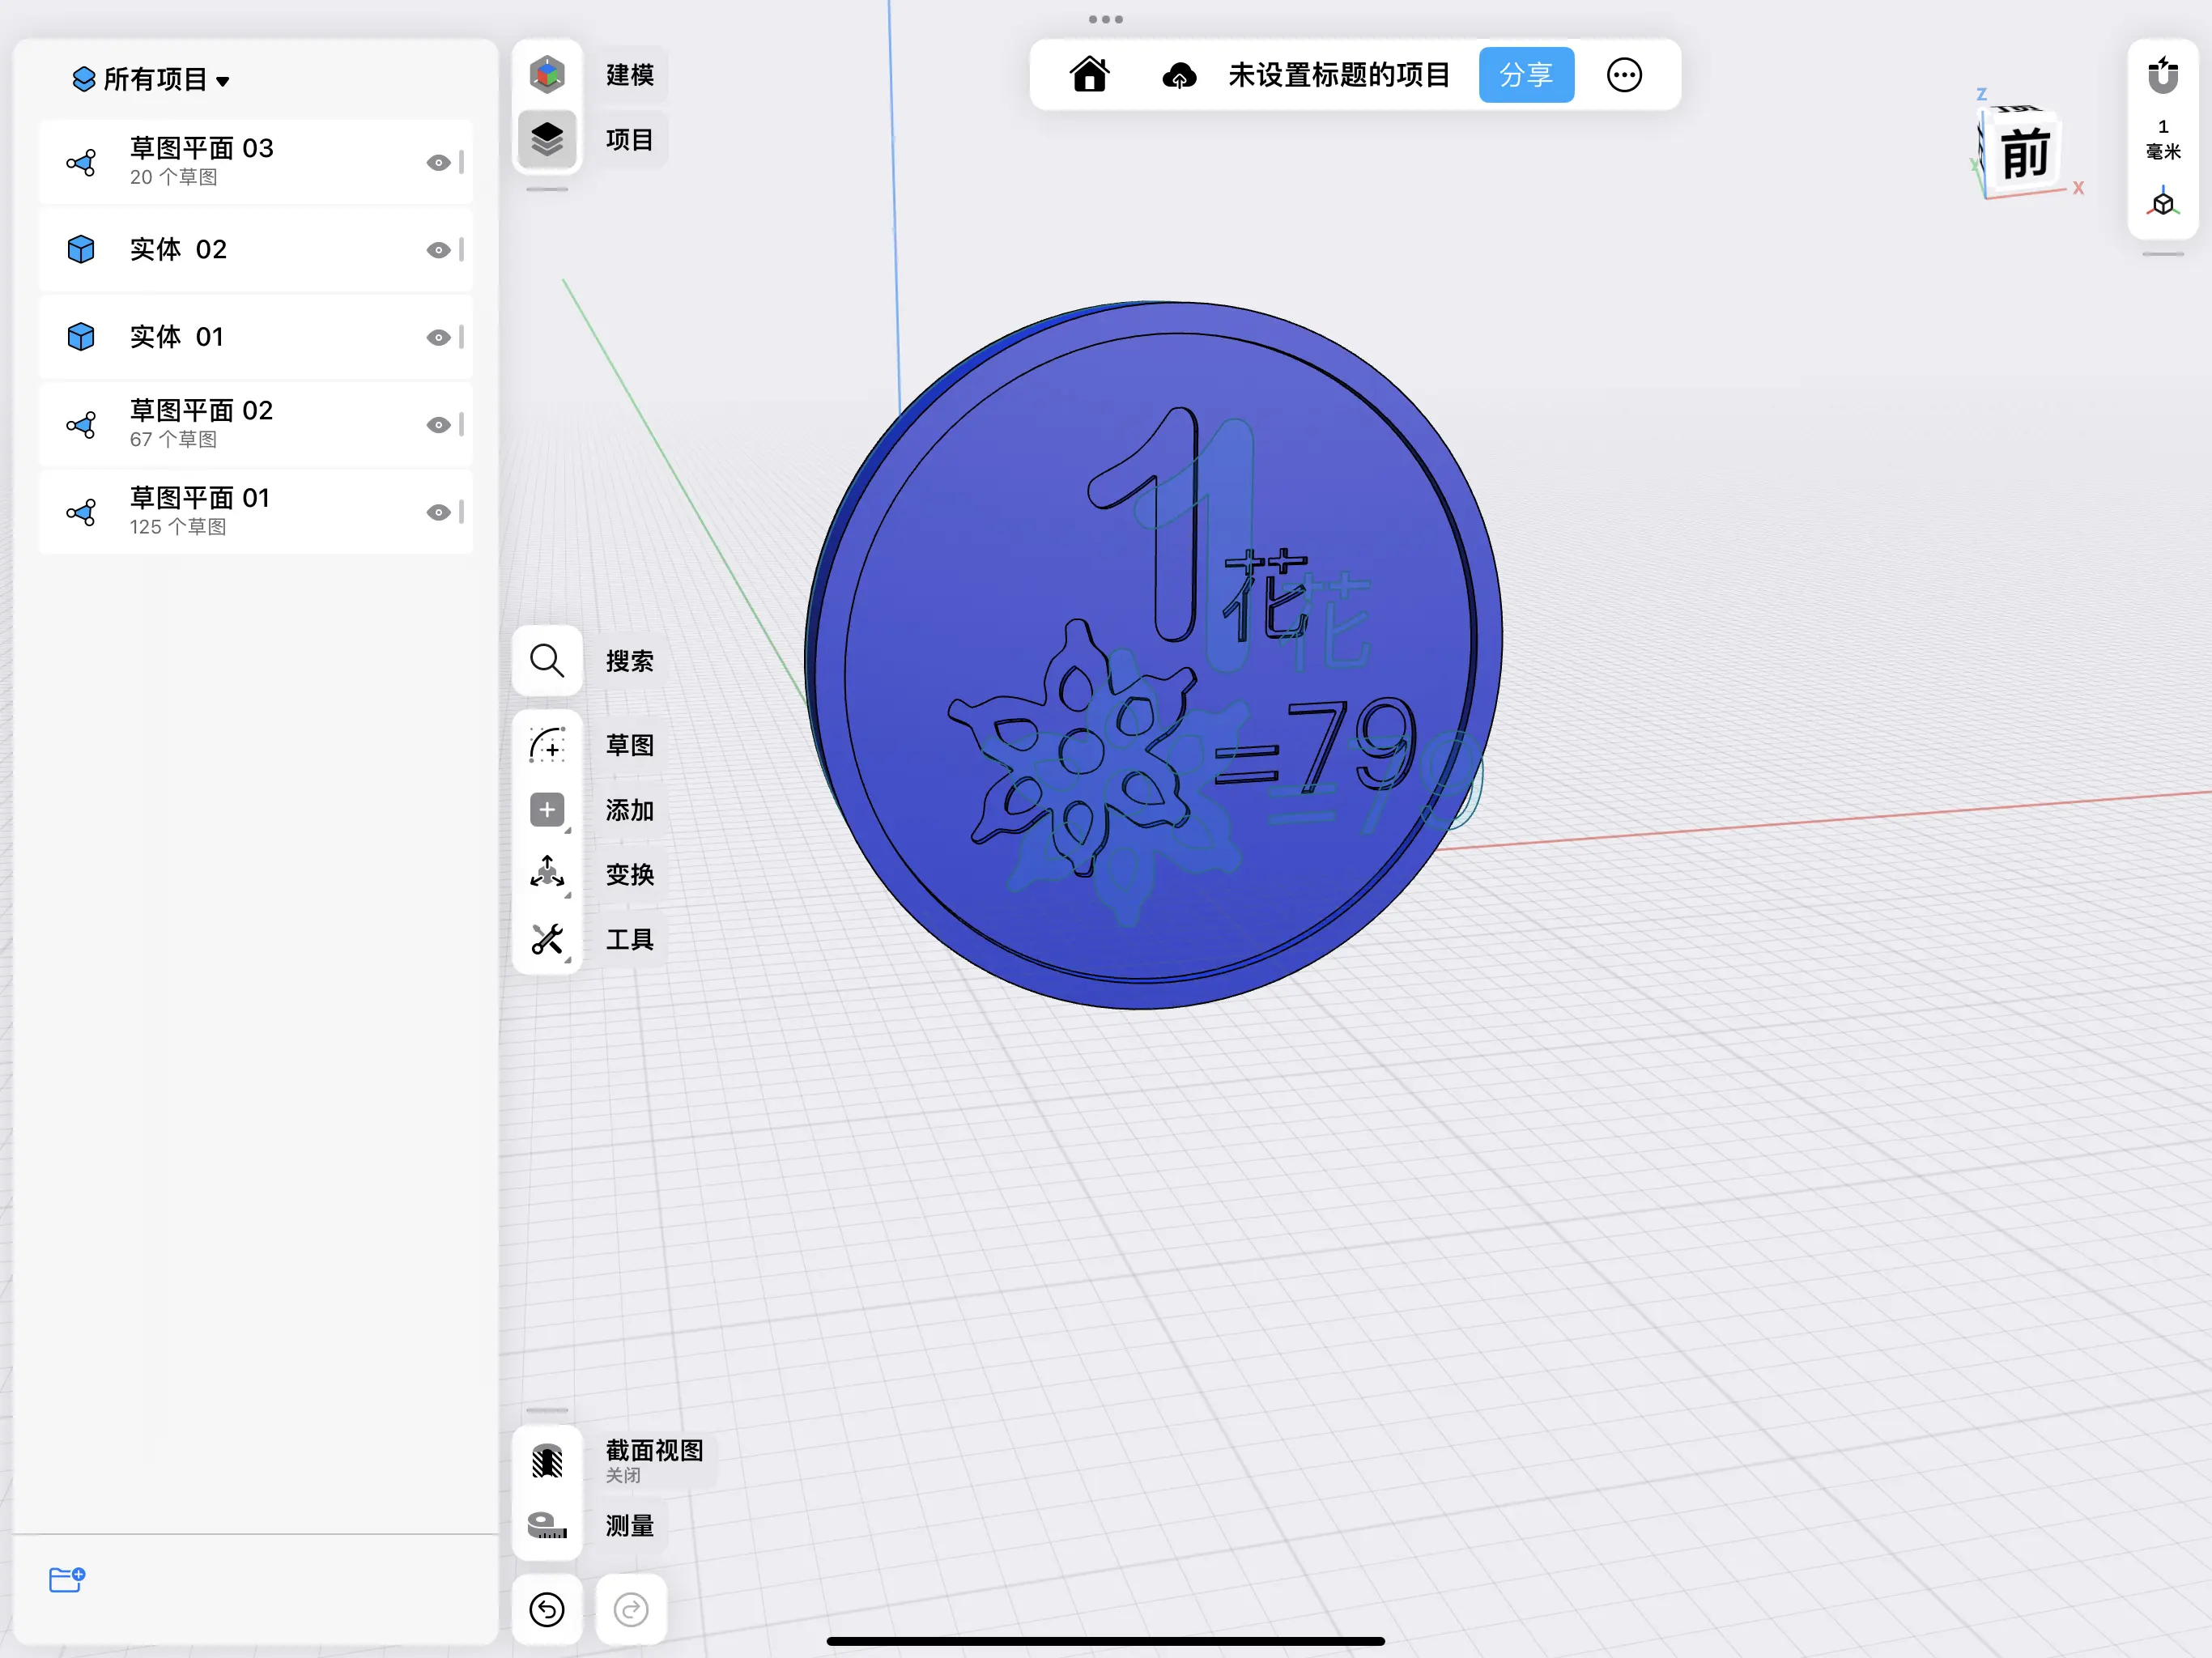This screenshot has width=2212, height=1658.
Task: Select 草图平面 01 with 125 sketches
Action: (256, 513)
